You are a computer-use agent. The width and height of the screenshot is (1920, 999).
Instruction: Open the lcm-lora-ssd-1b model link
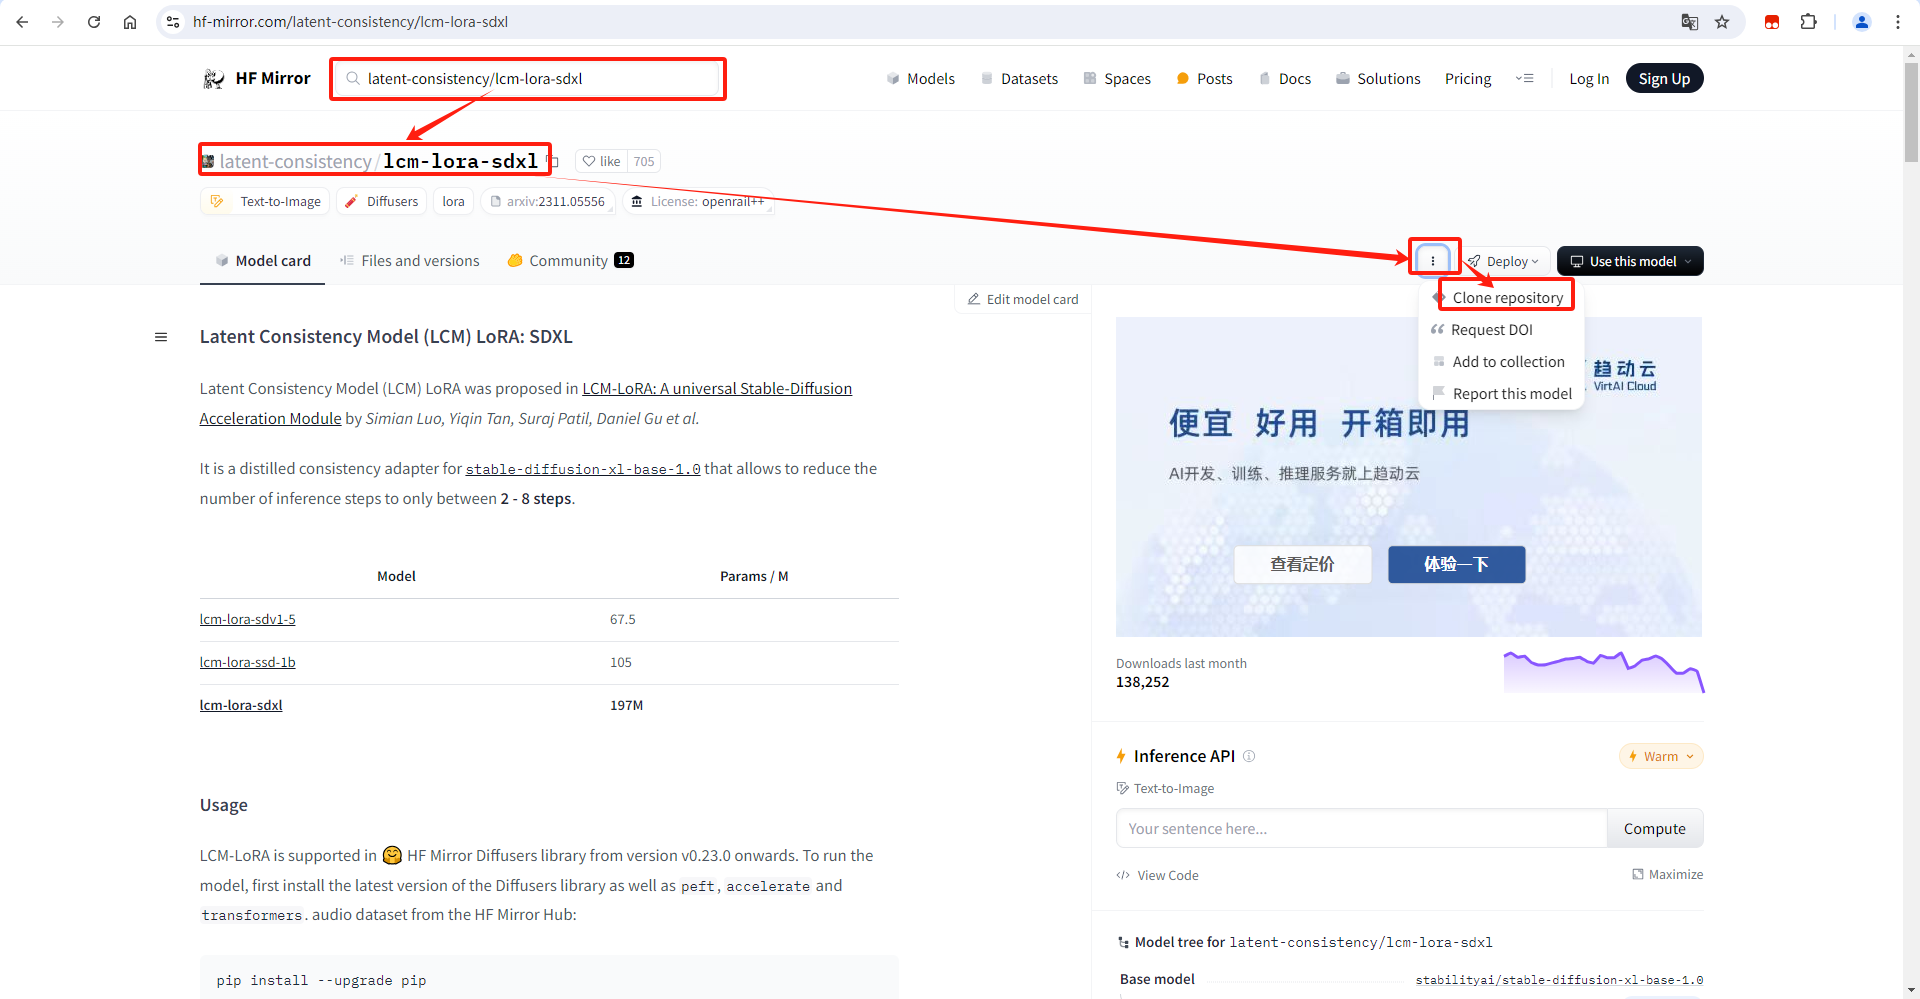tap(247, 662)
